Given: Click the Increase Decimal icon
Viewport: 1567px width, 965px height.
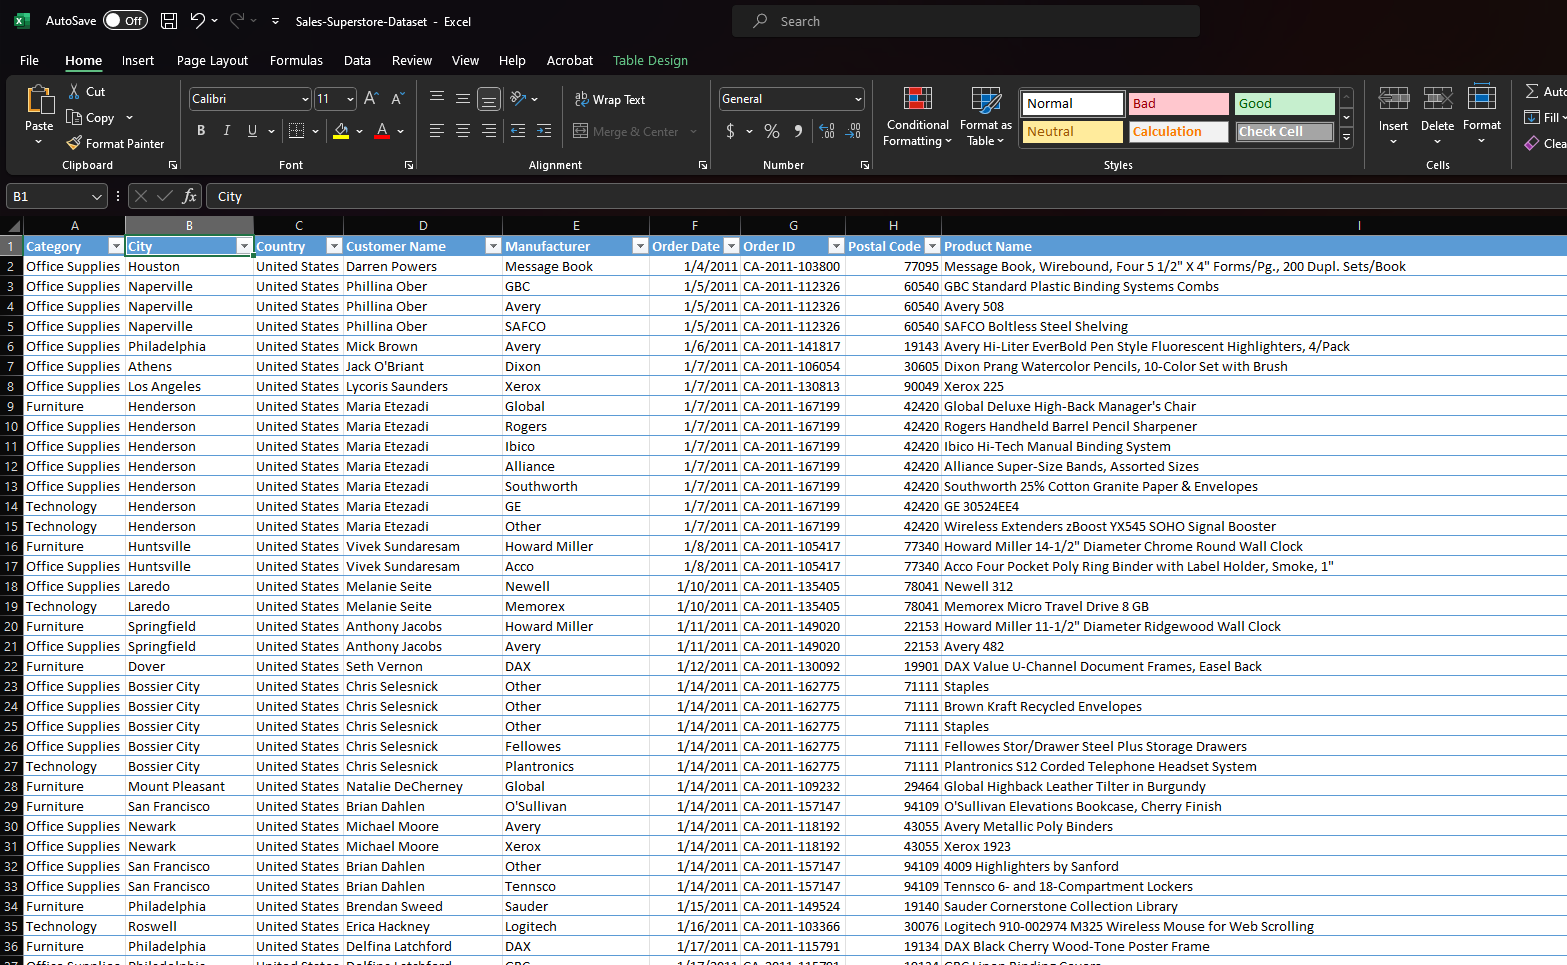Looking at the screenshot, I should tap(827, 131).
